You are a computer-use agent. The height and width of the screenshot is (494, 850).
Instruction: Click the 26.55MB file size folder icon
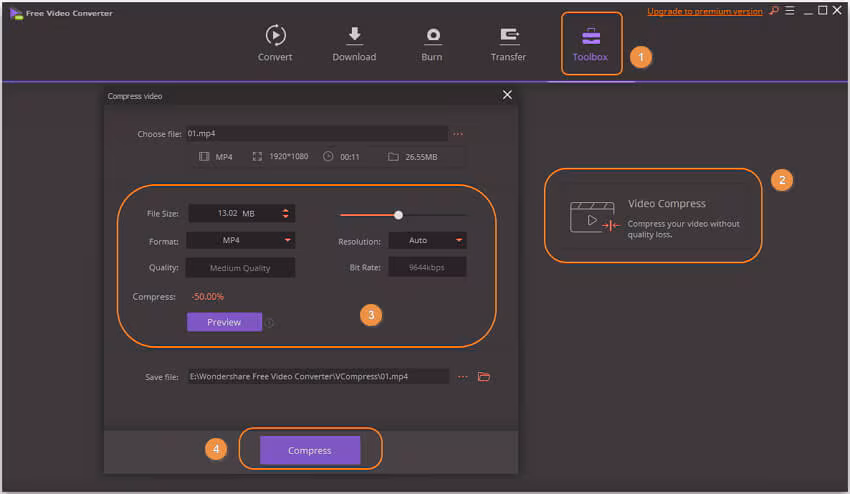[393, 157]
